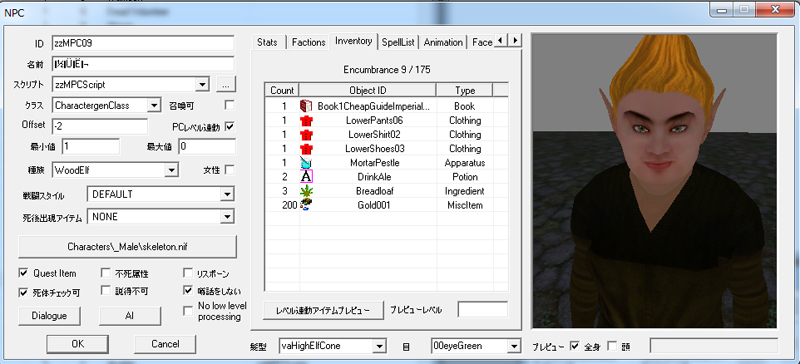The width and height of the screenshot is (800, 364).
Task: Click the Characters\_Male\skeleton.nif button
Action: coord(128,247)
